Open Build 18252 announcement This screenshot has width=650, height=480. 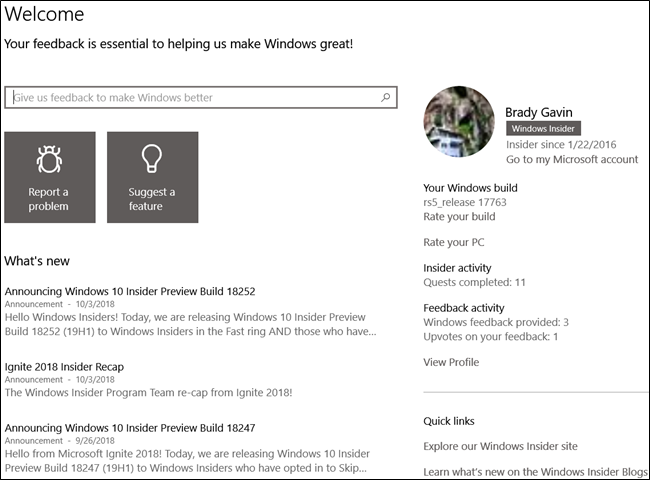pyautogui.click(x=130, y=291)
